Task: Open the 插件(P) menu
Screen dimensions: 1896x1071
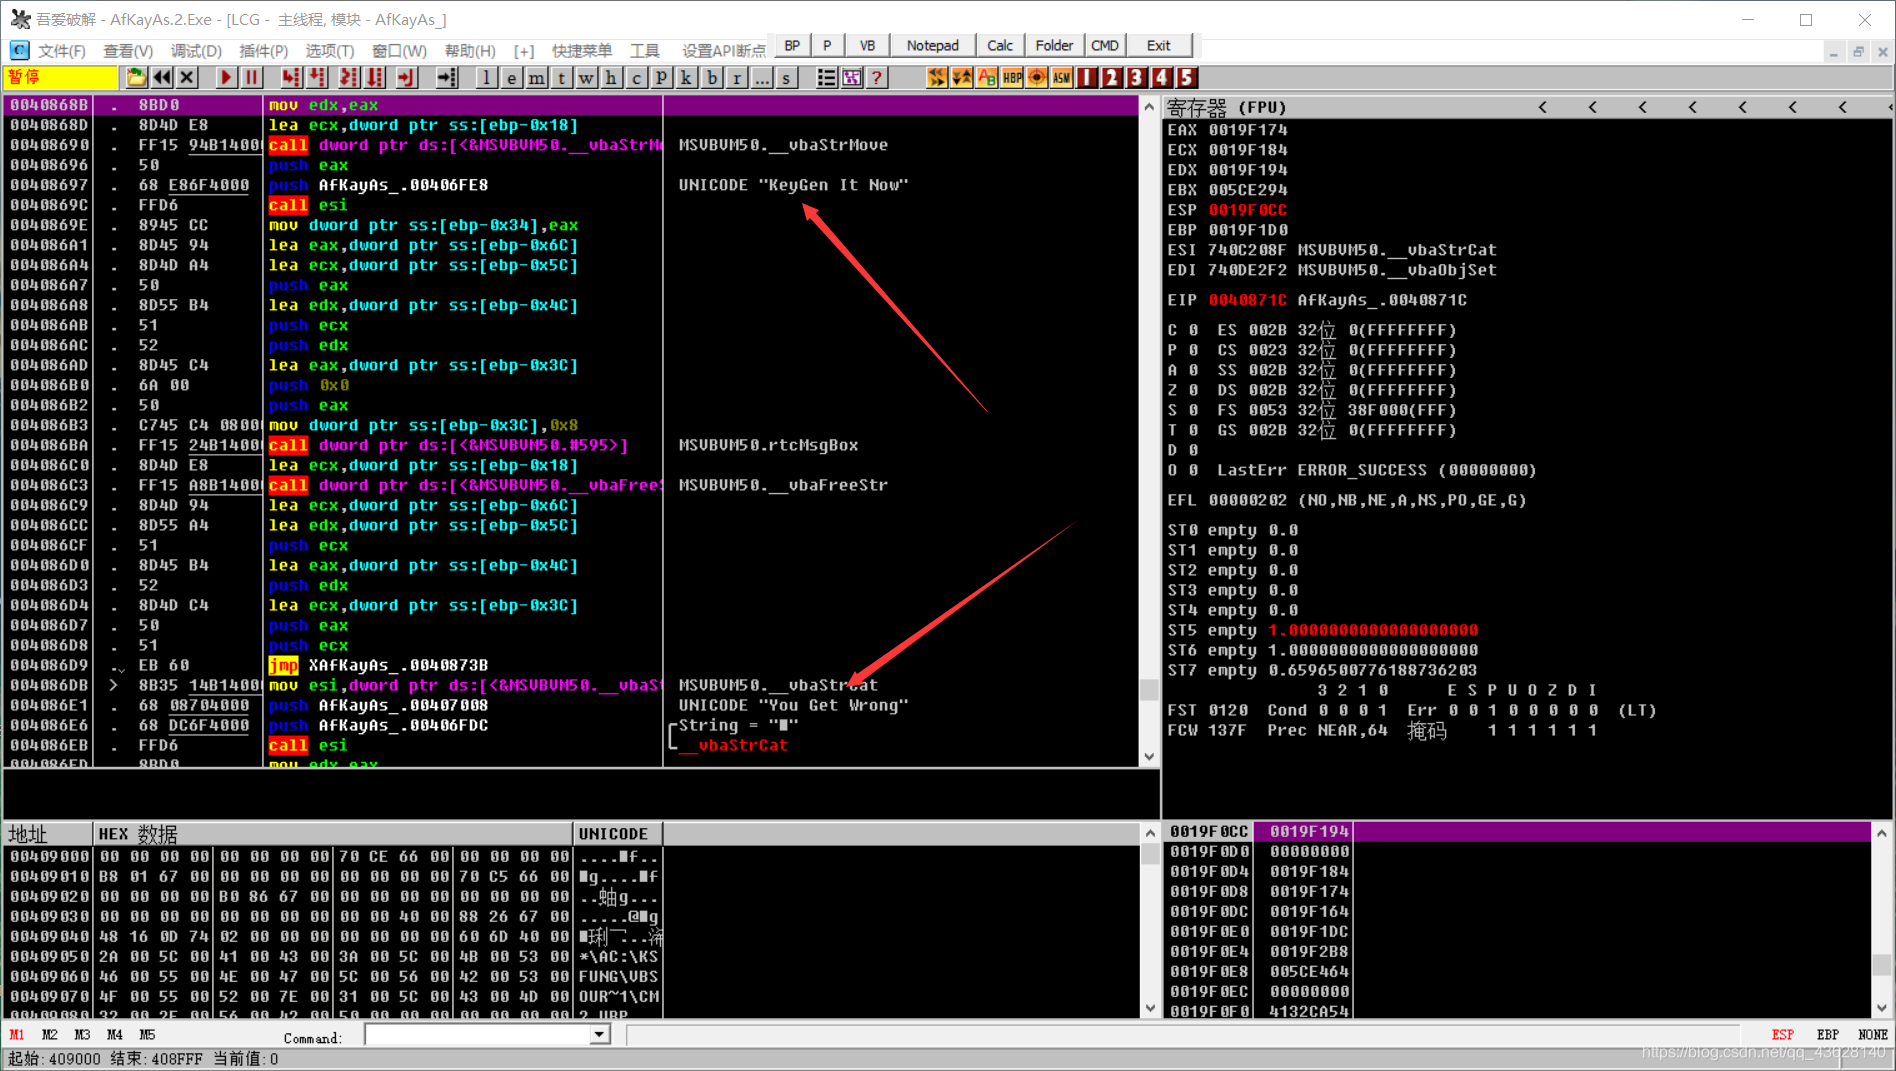Action: (264, 50)
